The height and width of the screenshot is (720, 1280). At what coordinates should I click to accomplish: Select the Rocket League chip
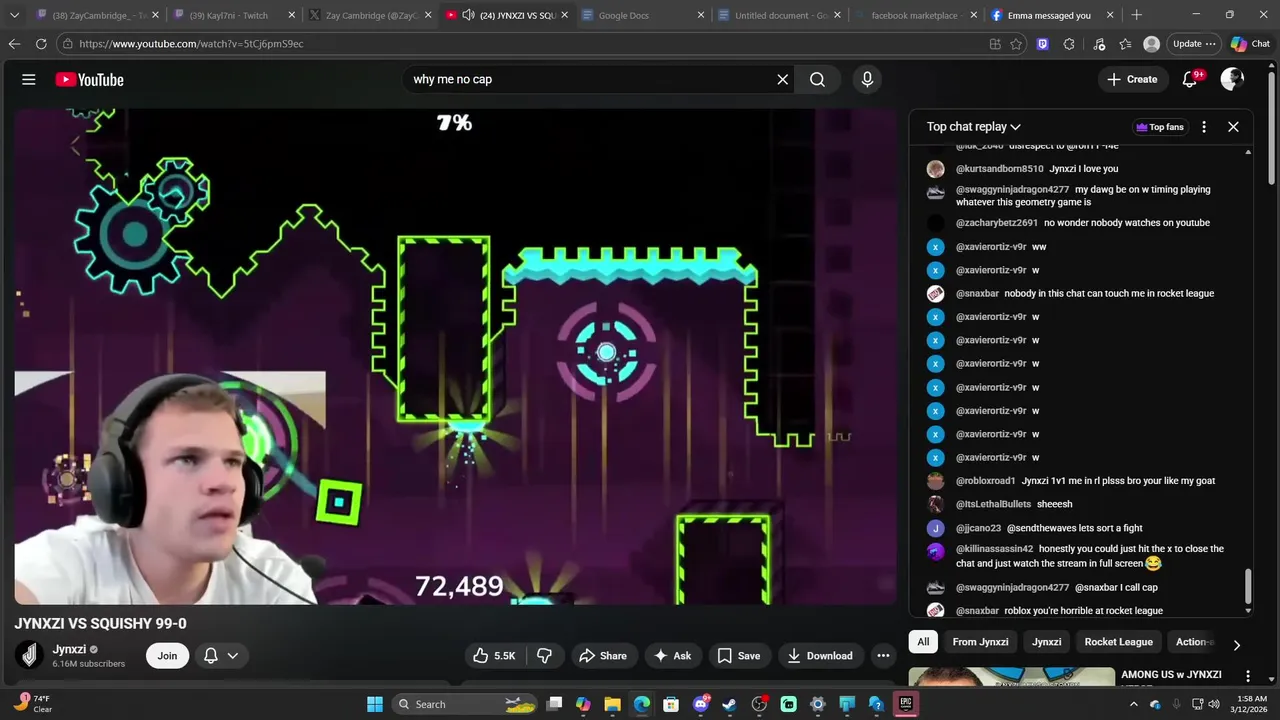click(1118, 642)
